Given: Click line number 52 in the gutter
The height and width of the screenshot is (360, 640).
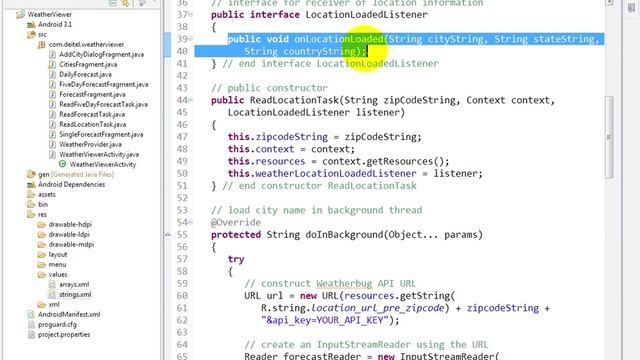Looking at the screenshot, I should [x=182, y=198].
